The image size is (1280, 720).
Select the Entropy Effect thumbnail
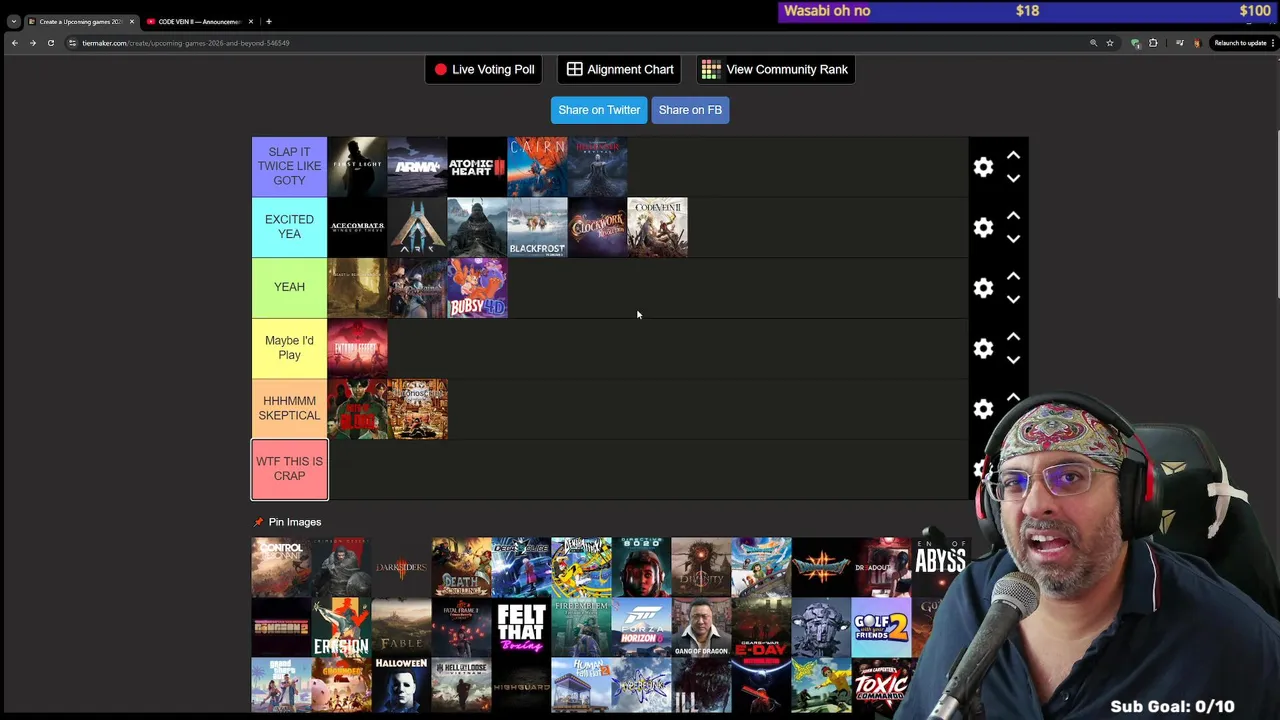pyautogui.click(x=357, y=348)
